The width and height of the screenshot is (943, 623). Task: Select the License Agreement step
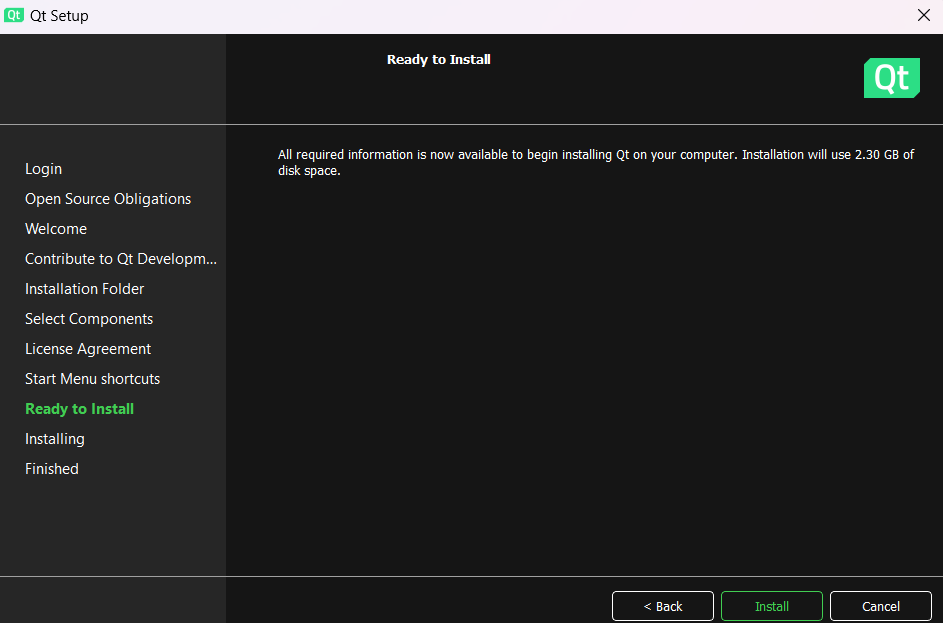[x=88, y=349]
